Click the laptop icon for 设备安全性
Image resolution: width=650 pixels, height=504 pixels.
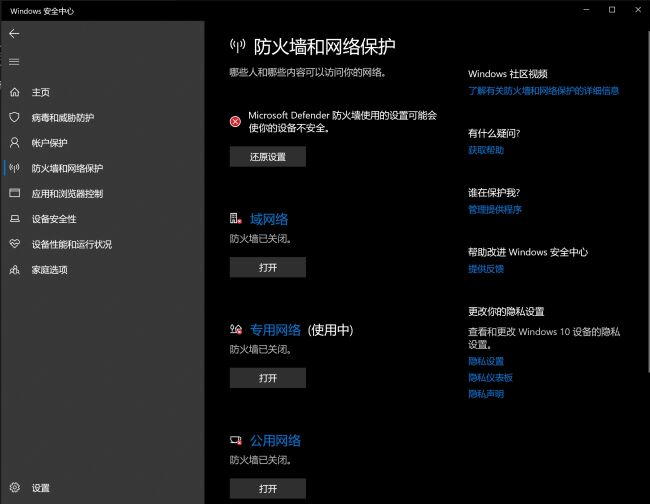coord(15,218)
